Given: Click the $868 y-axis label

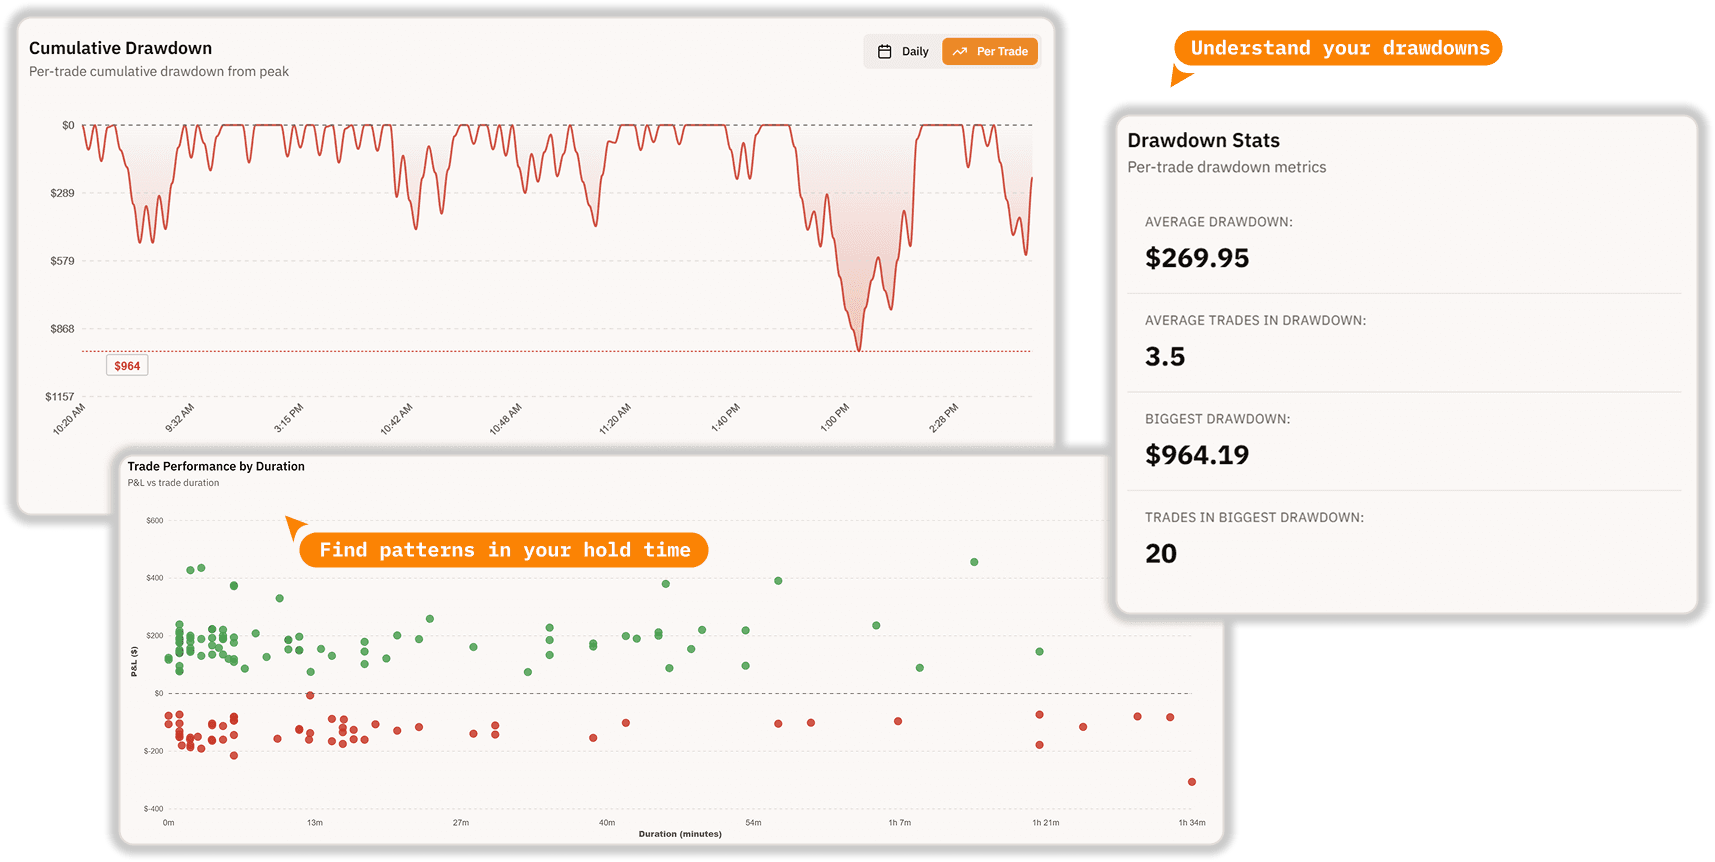Looking at the screenshot, I should 62,329.
